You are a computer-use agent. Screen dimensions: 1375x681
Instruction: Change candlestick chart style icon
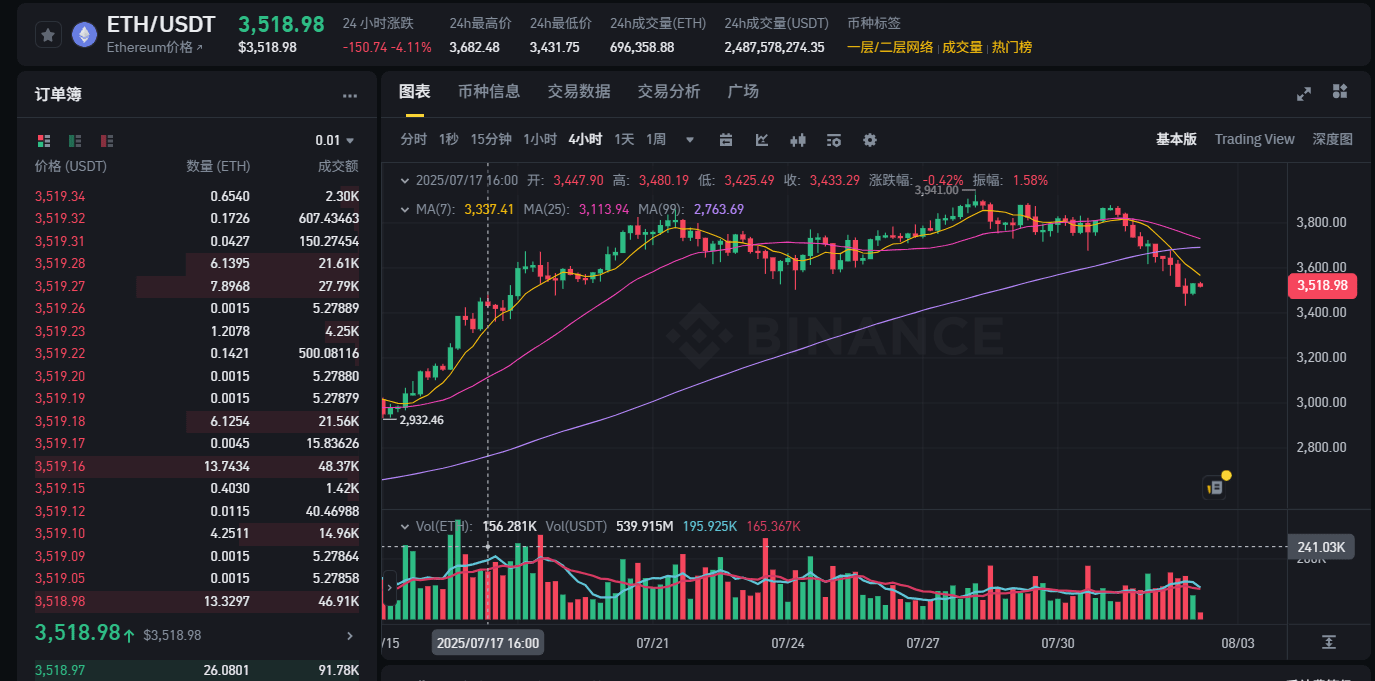point(798,140)
